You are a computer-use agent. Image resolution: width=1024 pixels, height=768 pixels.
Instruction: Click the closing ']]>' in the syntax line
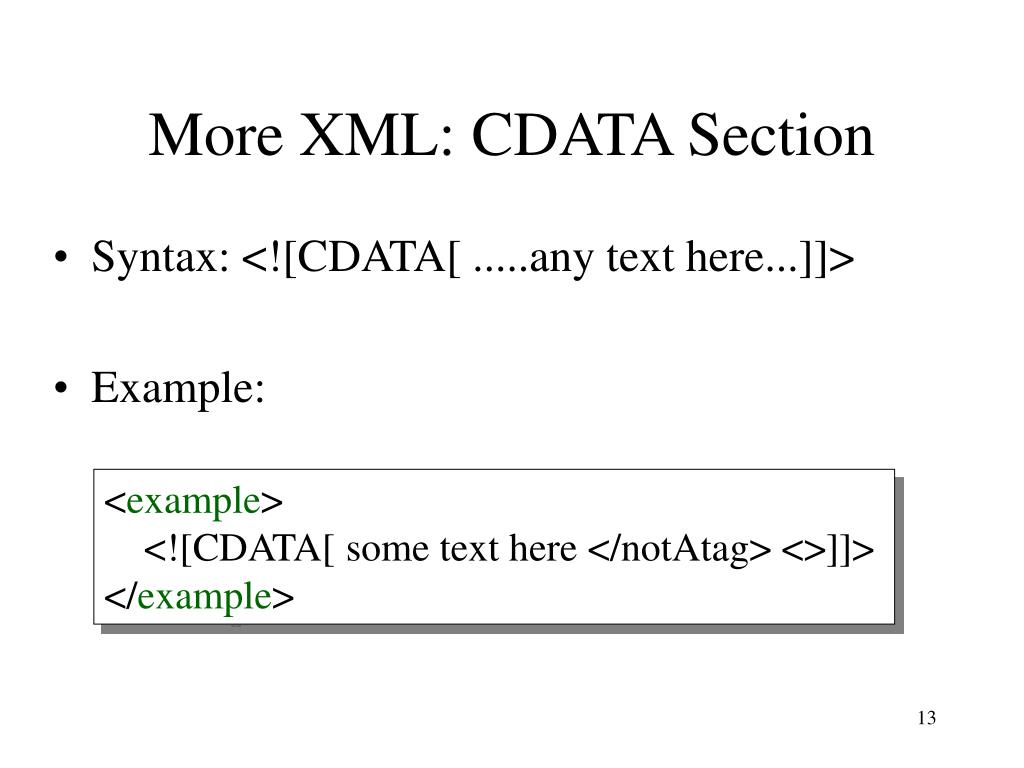[827, 257]
